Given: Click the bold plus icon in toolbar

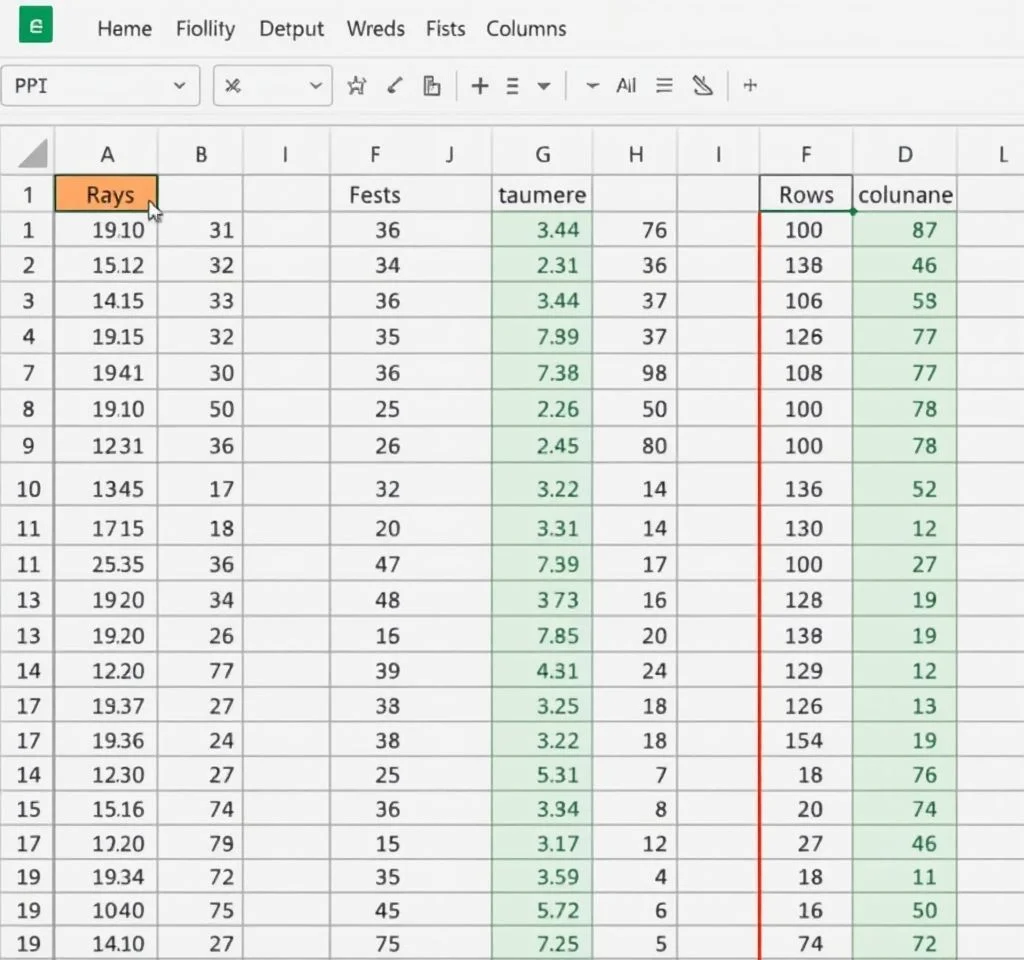Looking at the screenshot, I should tap(480, 86).
